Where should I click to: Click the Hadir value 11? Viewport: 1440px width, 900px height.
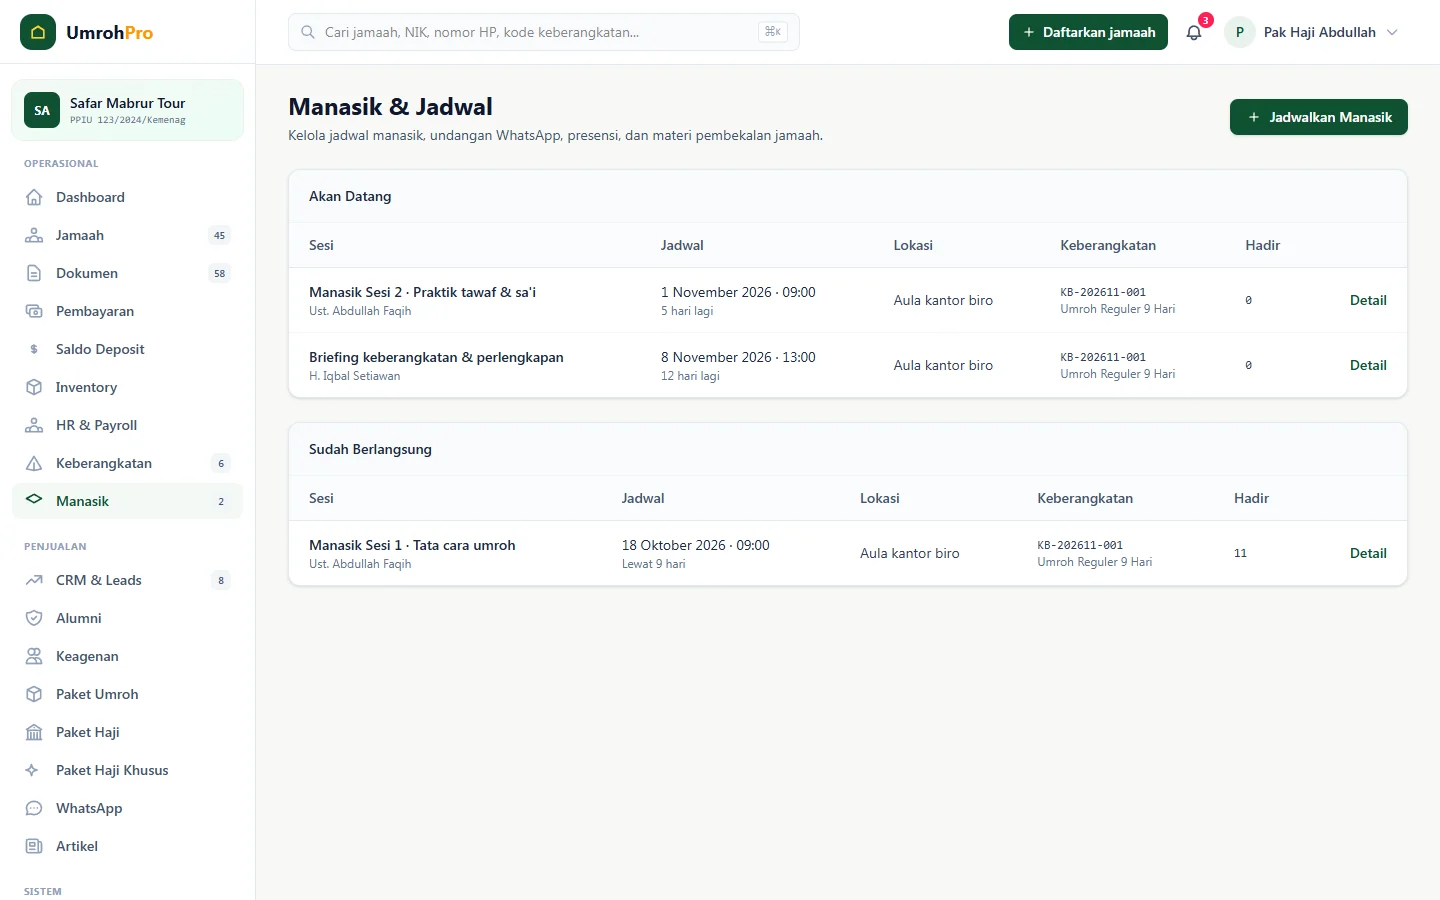1240,553
